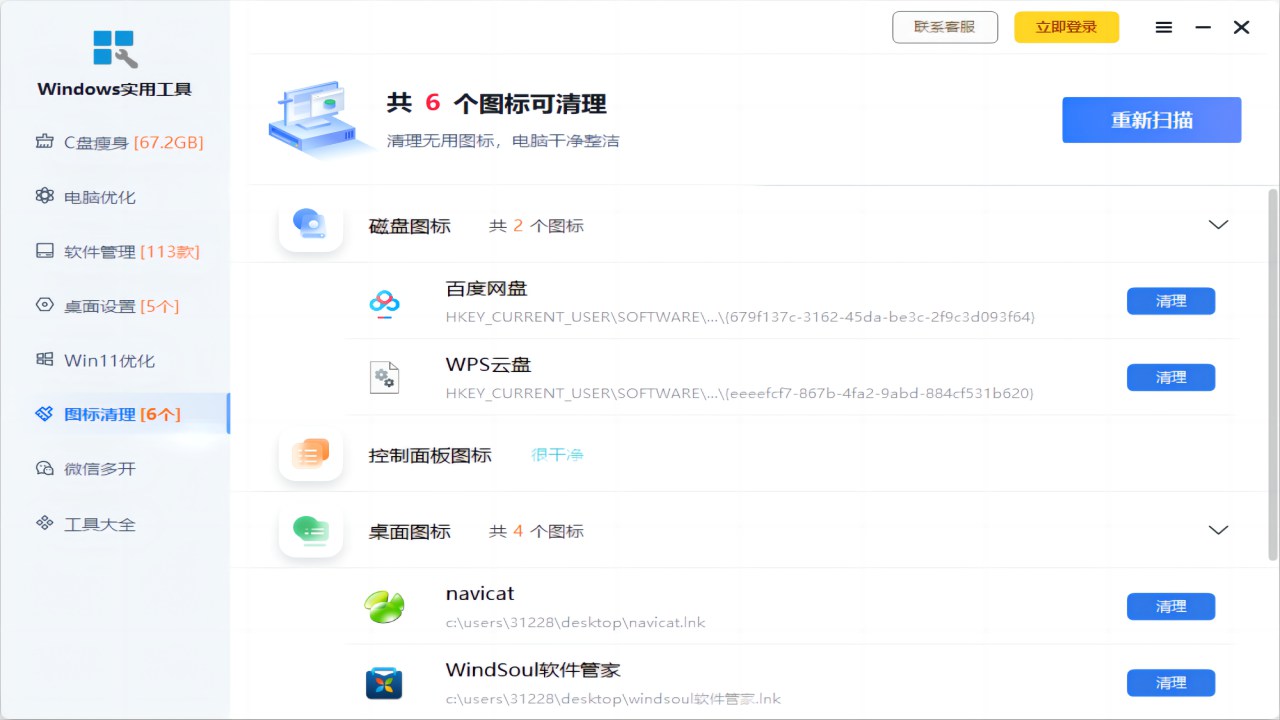Screen dimensions: 1280x720
Task: Click the 控制面板图标 category icon
Action: pyautogui.click(x=310, y=455)
